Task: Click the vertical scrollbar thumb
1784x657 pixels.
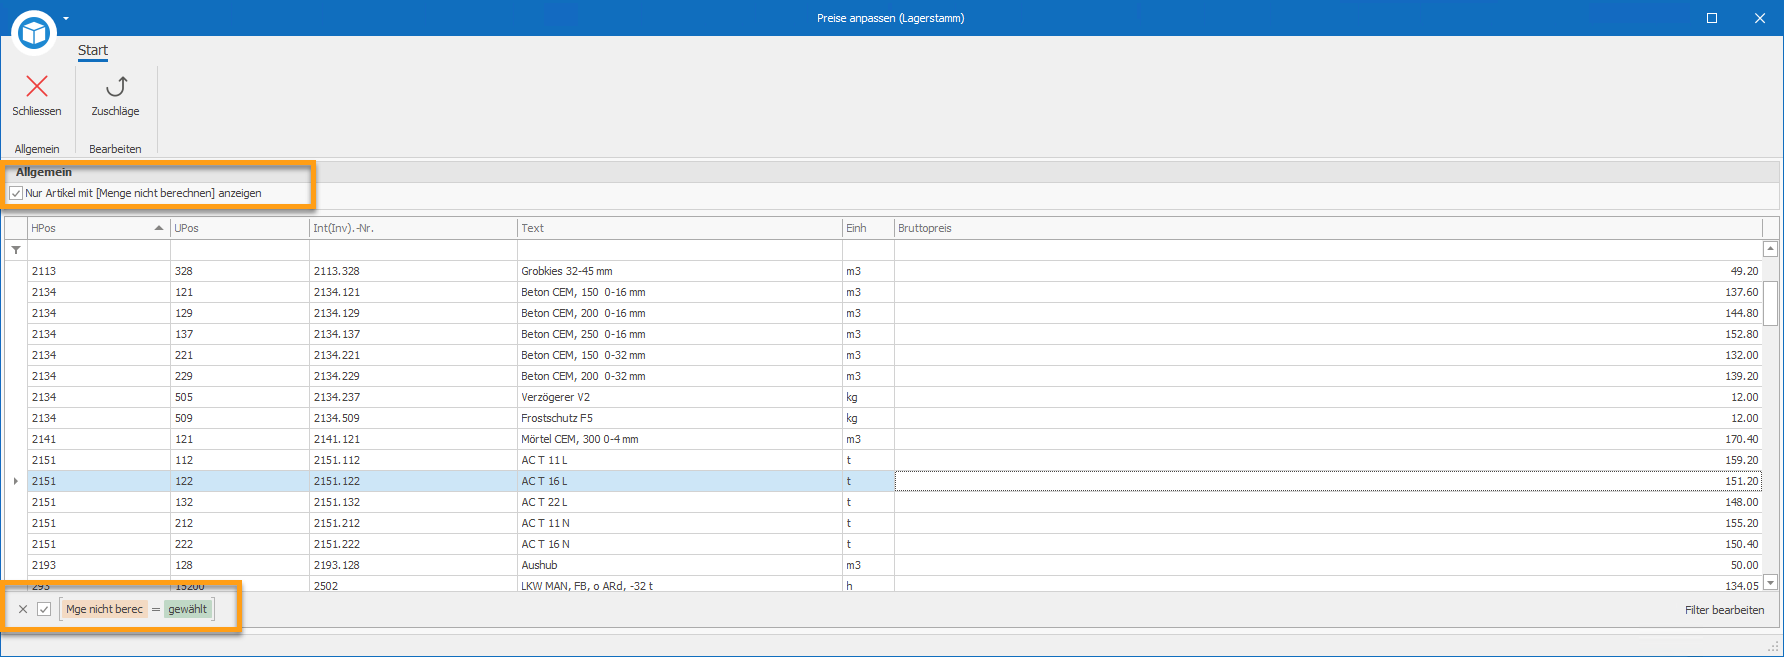Action: click(x=1770, y=303)
